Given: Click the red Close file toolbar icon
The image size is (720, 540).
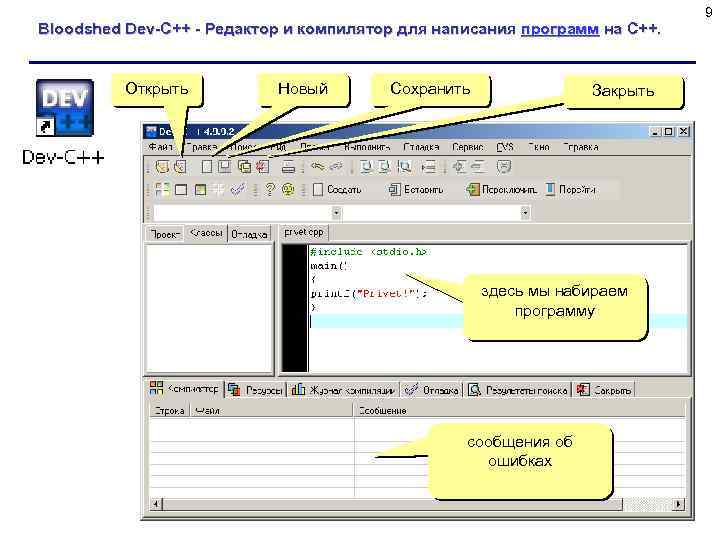Looking at the screenshot, I should coord(263,167).
